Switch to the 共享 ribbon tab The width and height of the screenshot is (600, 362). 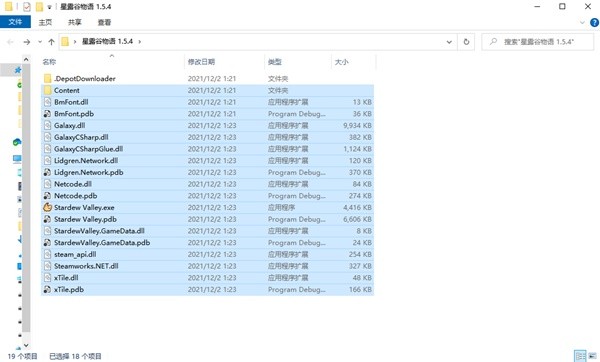(75, 22)
